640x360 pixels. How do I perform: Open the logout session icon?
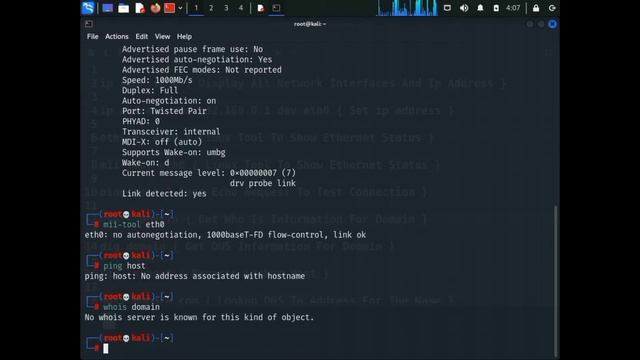[x=552, y=8]
